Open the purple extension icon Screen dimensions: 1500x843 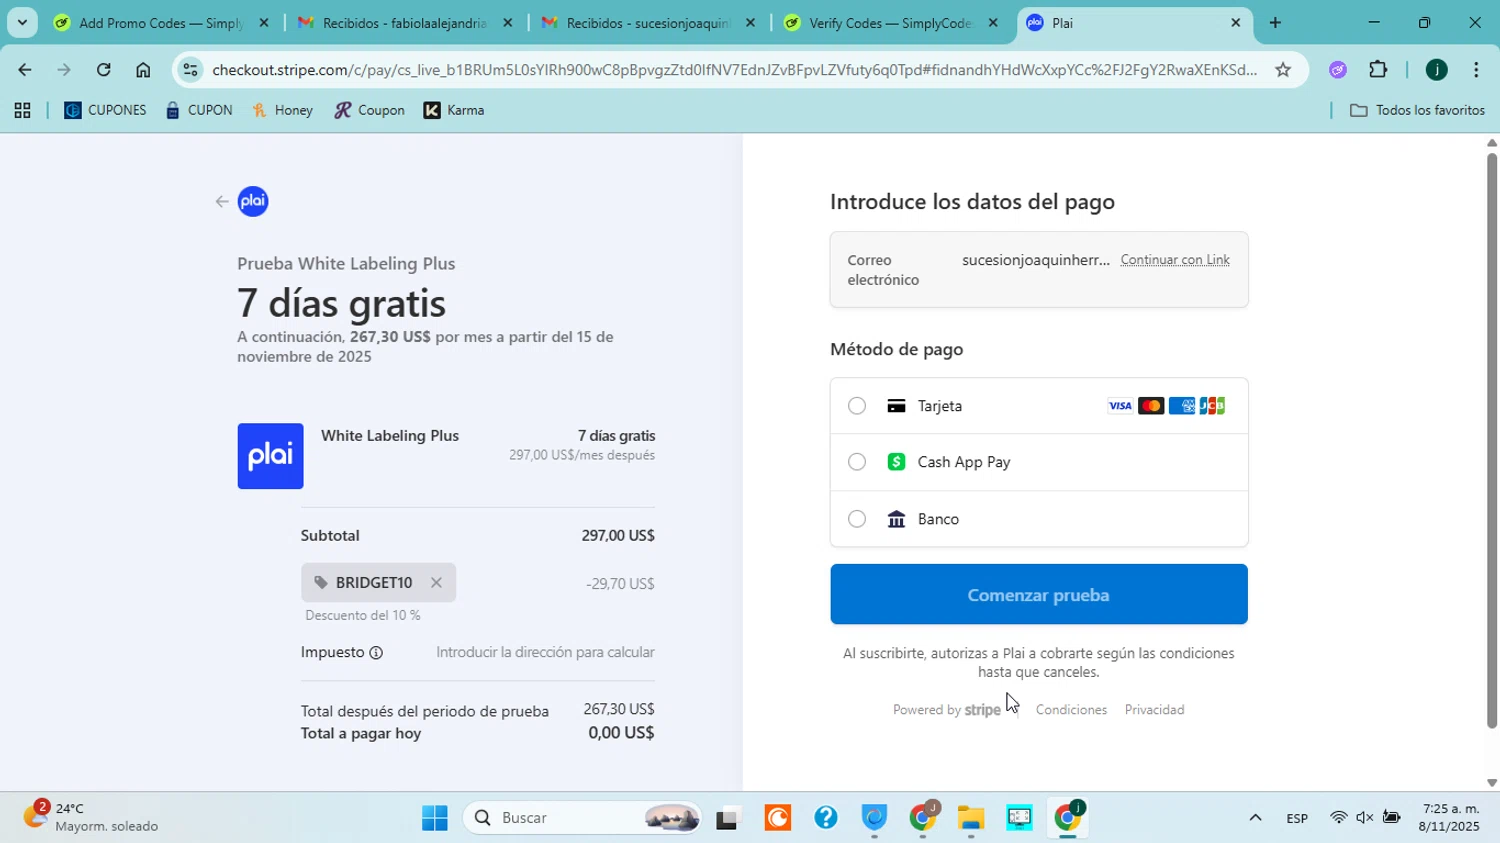[x=1338, y=70]
